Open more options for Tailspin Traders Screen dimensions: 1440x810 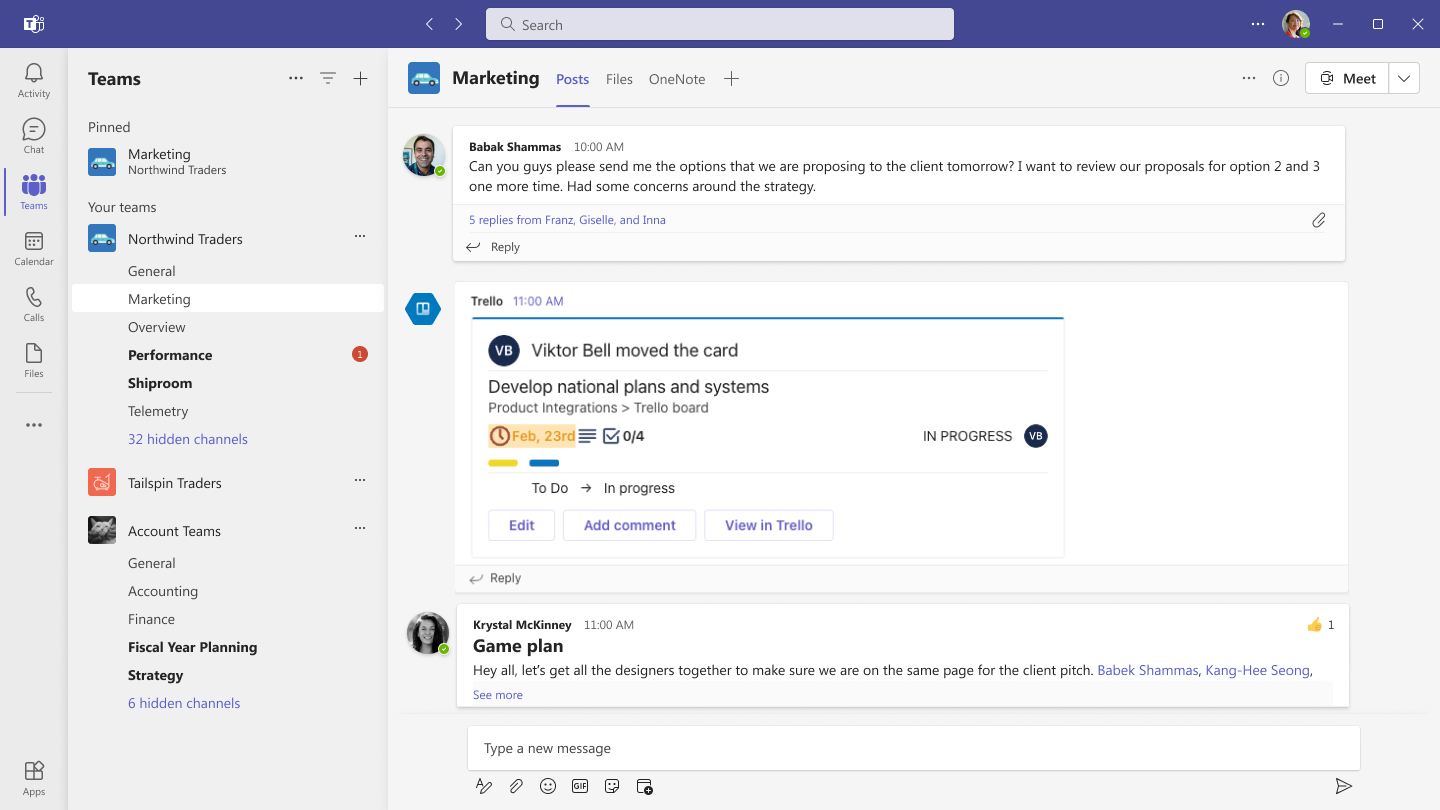pyautogui.click(x=360, y=481)
